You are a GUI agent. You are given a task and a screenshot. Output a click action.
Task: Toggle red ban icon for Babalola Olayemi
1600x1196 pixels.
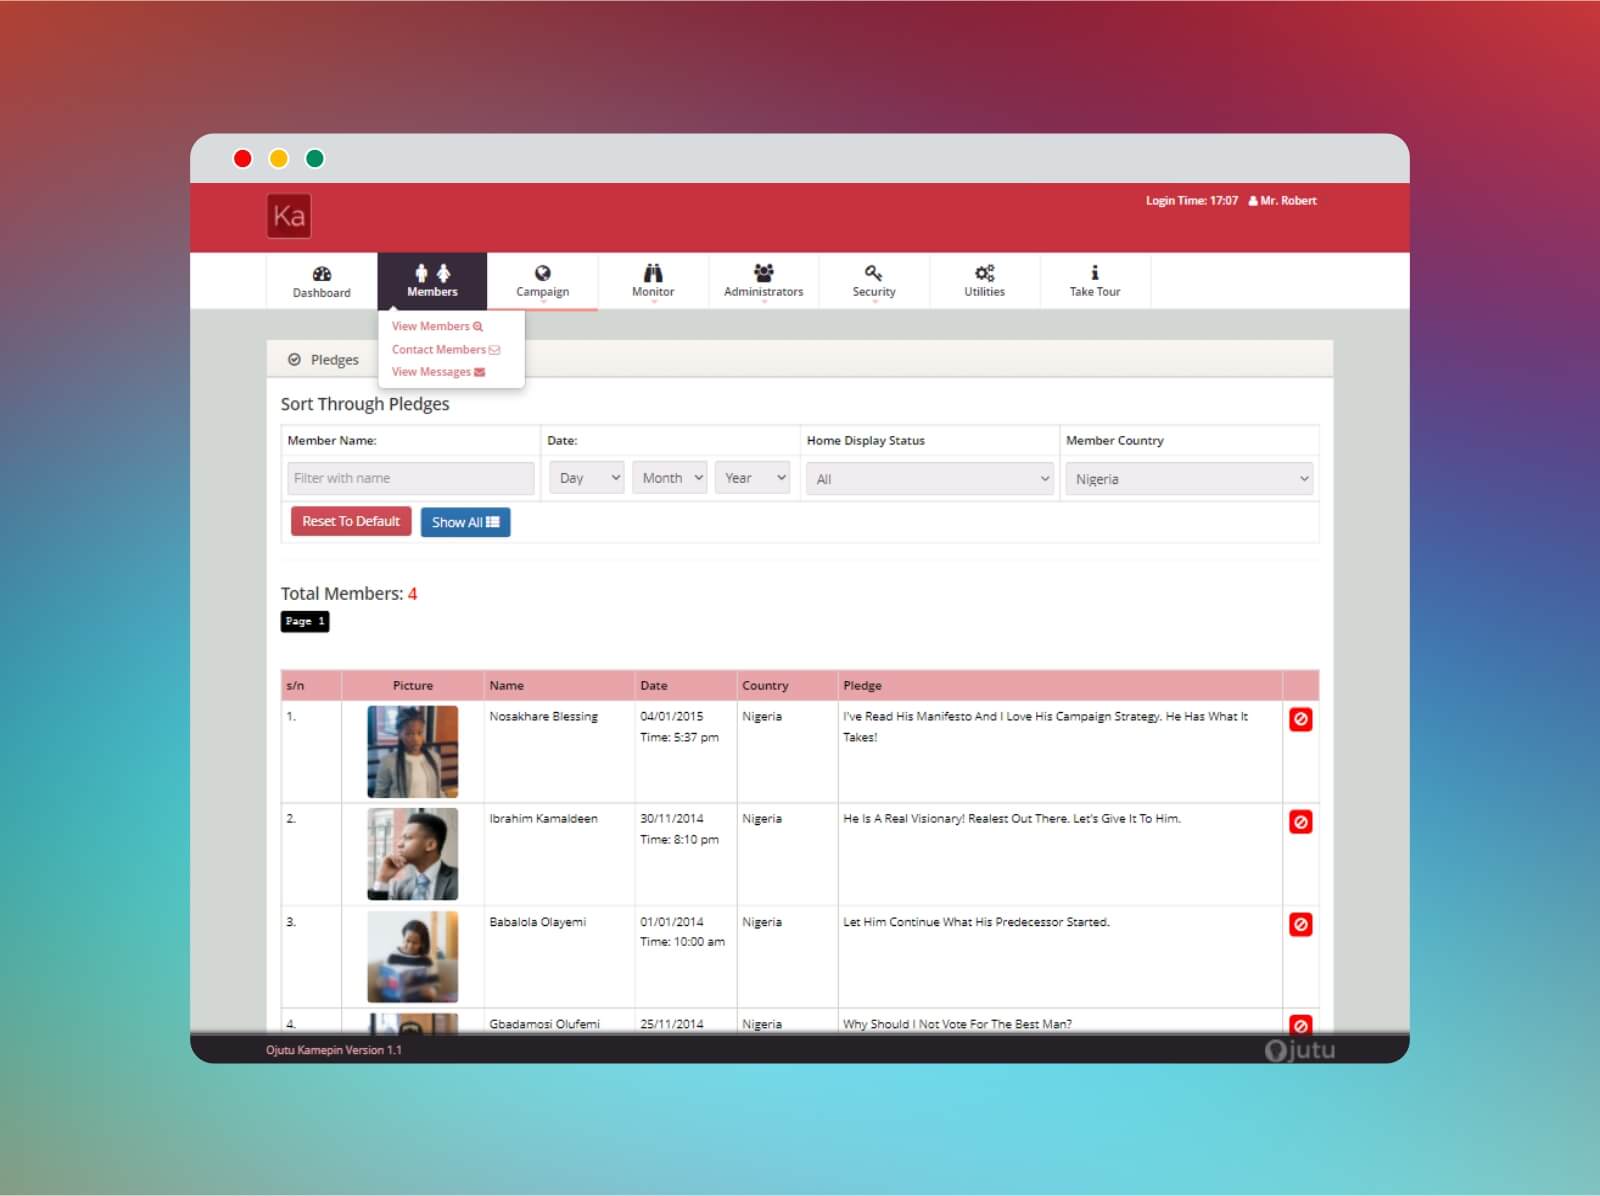1301,924
